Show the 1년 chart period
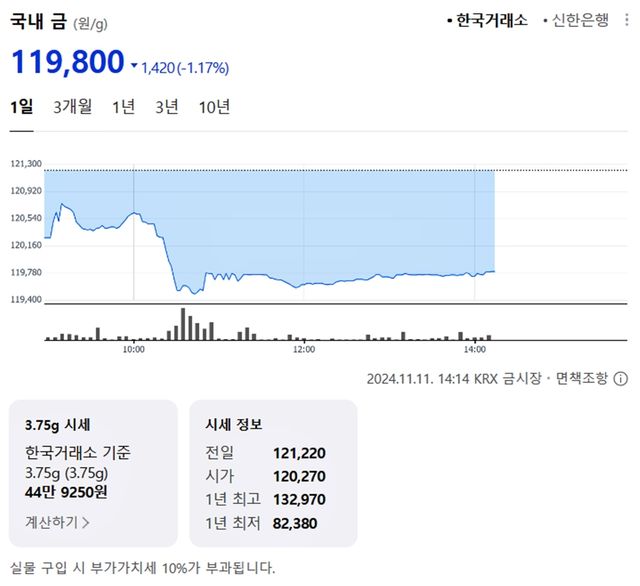 [124, 107]
